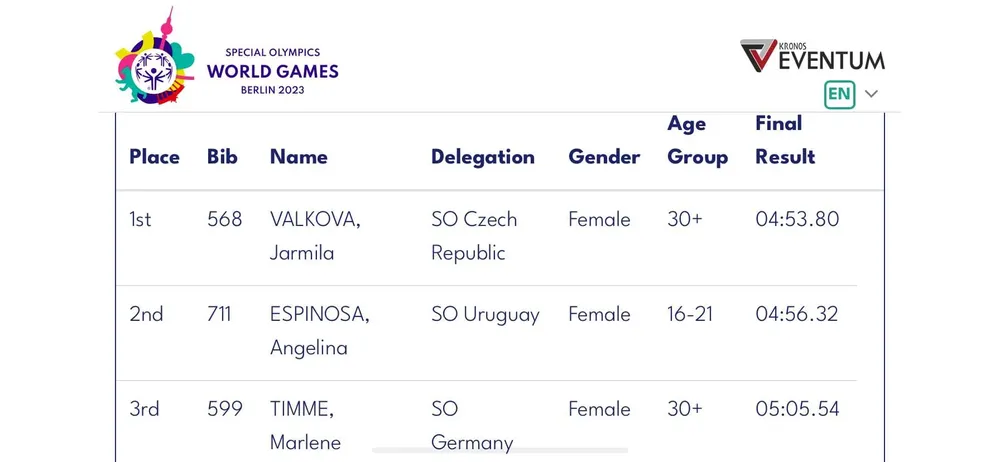
Task: Expand the language chevron arrow
Action: coord(871,94)
